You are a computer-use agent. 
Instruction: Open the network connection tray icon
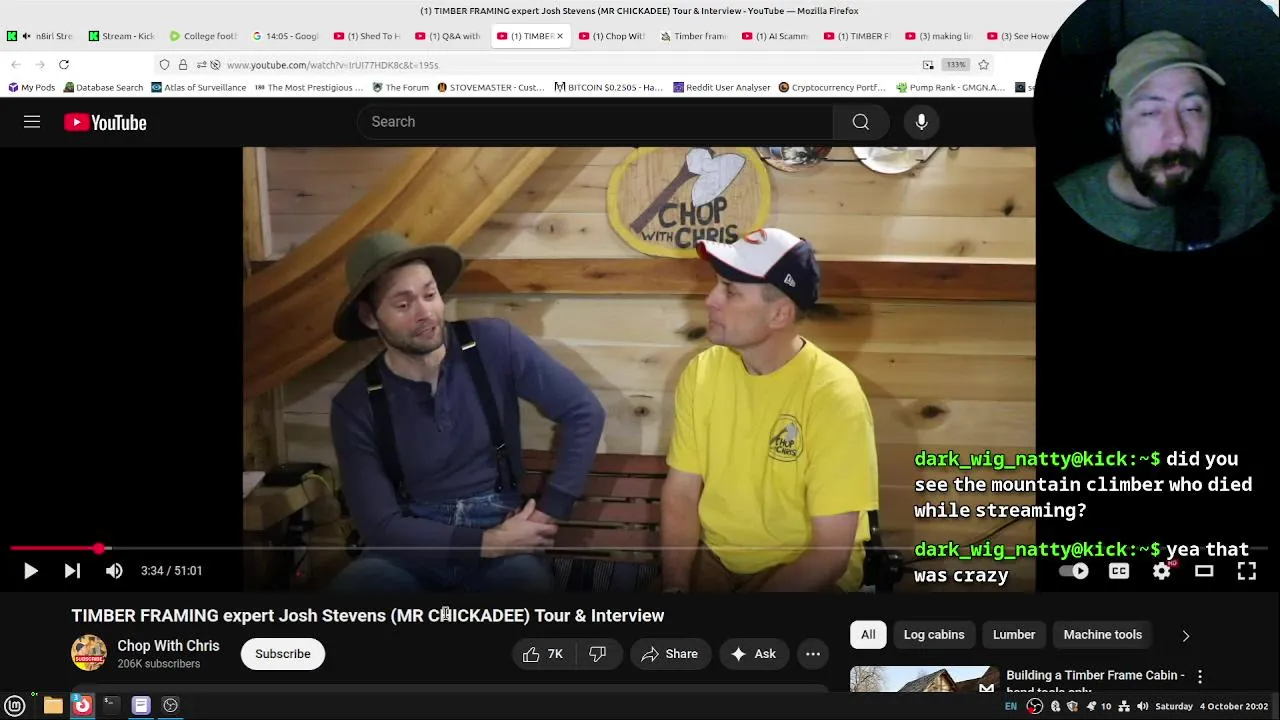[1125, 706]
